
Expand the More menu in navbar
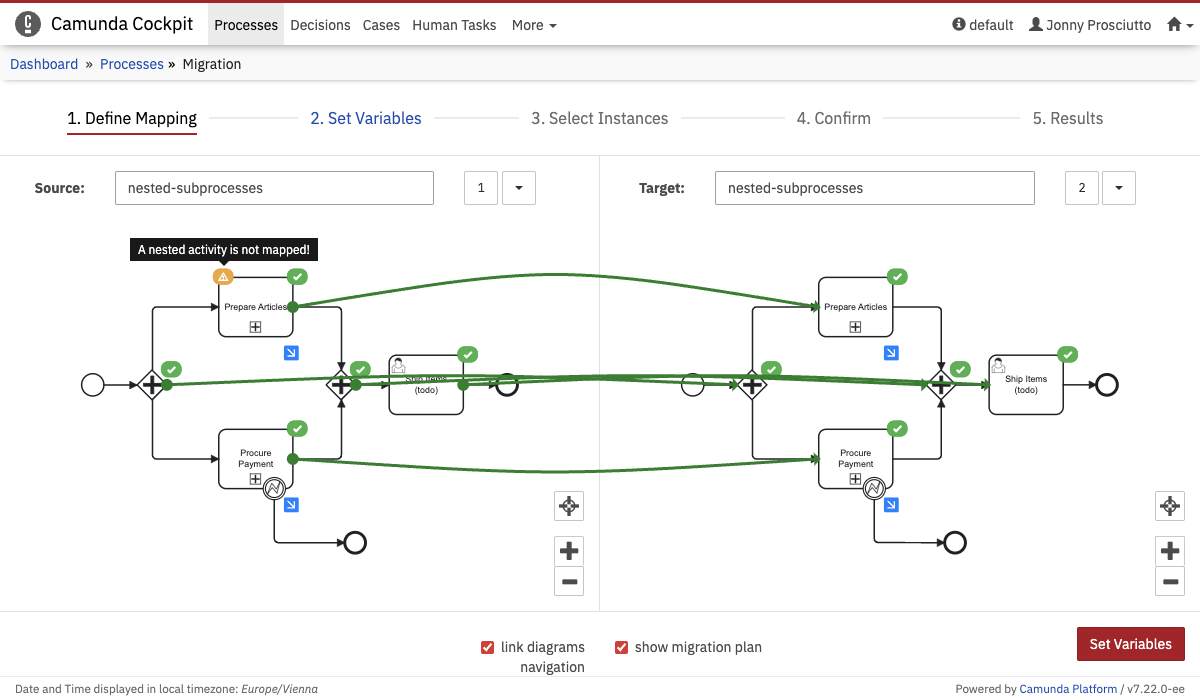534,25
